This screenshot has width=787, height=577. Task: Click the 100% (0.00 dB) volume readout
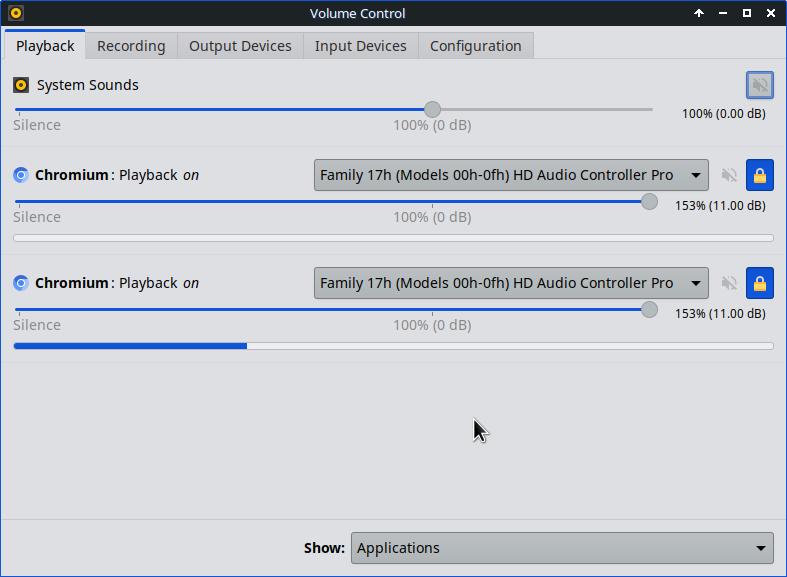click(724, 114)
